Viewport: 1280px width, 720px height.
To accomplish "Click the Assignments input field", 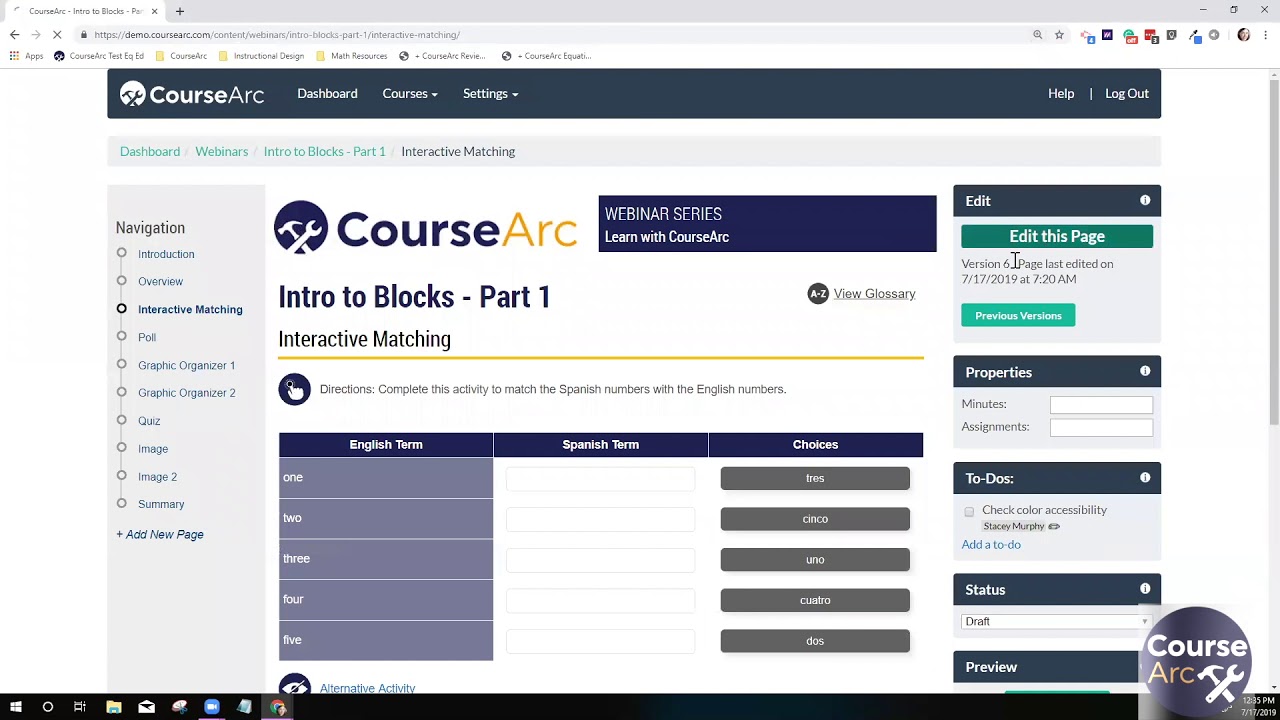I will (x=1101, y=428).
